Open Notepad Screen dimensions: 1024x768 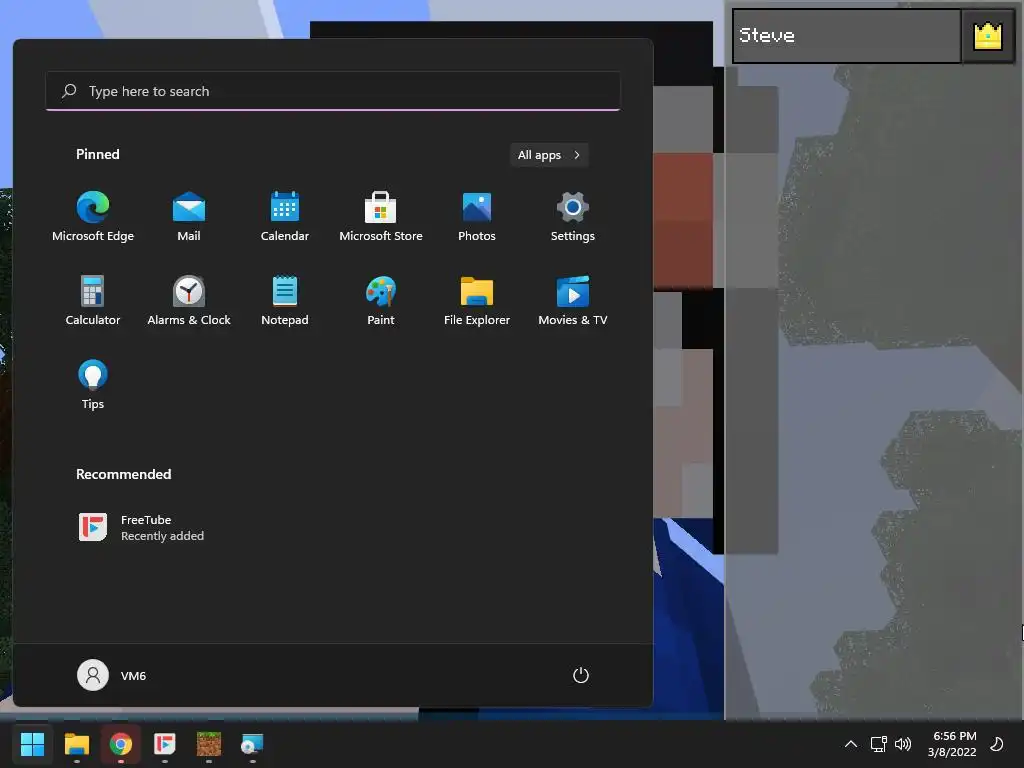coord(285,300)
